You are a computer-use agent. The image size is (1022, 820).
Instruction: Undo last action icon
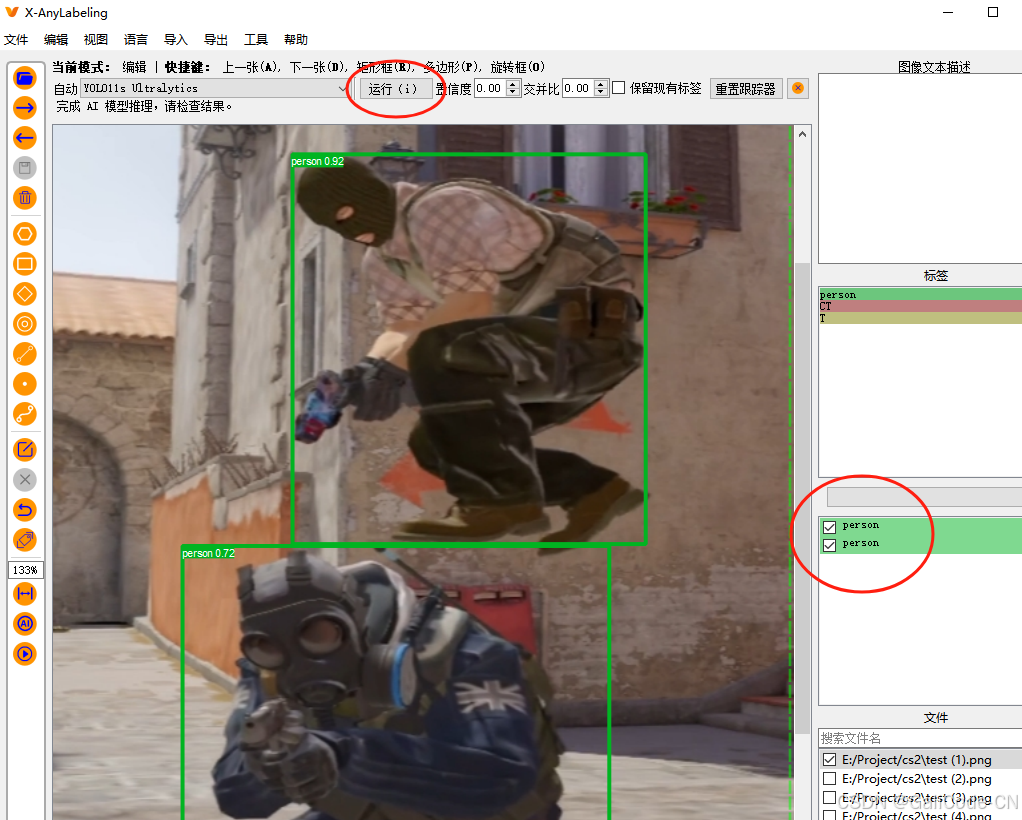point(25,510)
